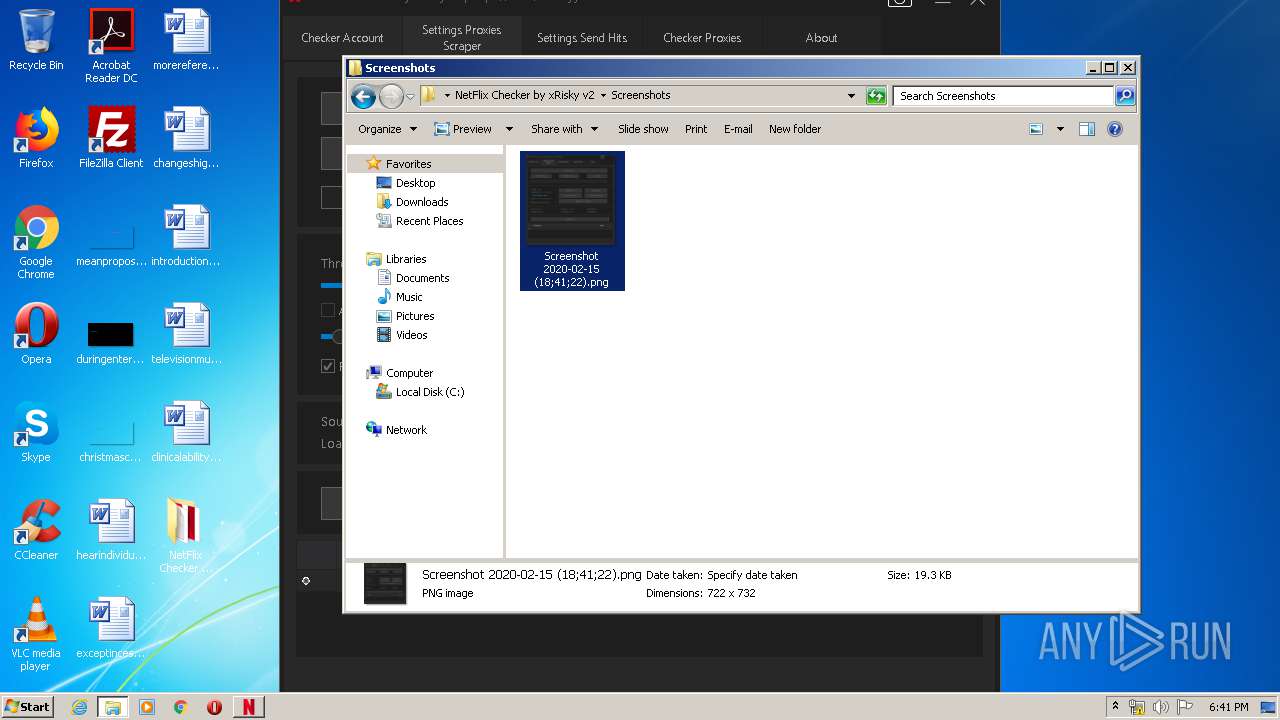Image resolution: width=1280 pixels, height=720 pixels.
Task: Click New folder in Explorer toolbar
Action: pos(795,129)
